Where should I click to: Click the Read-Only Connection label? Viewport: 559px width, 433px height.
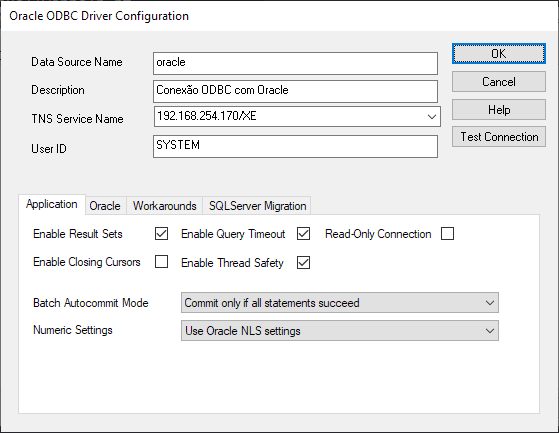click(378, 234)
